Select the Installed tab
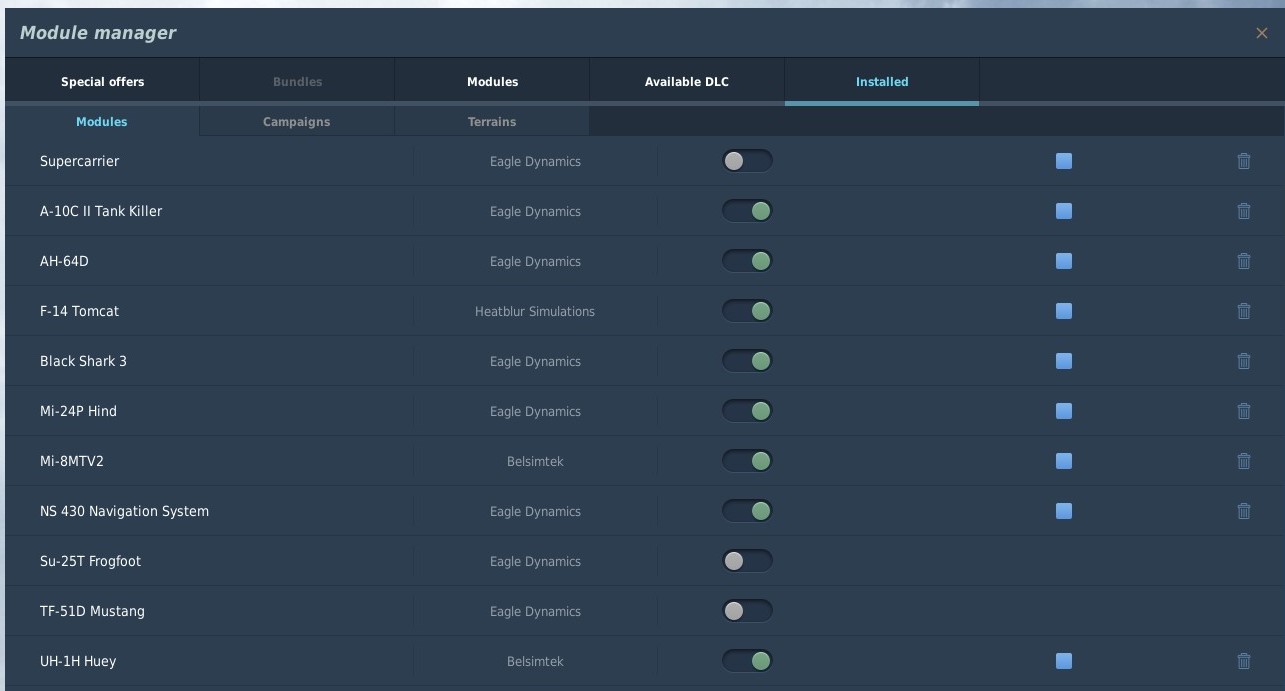Screen dimensions: 1285x691 click(x=882, y=82)
